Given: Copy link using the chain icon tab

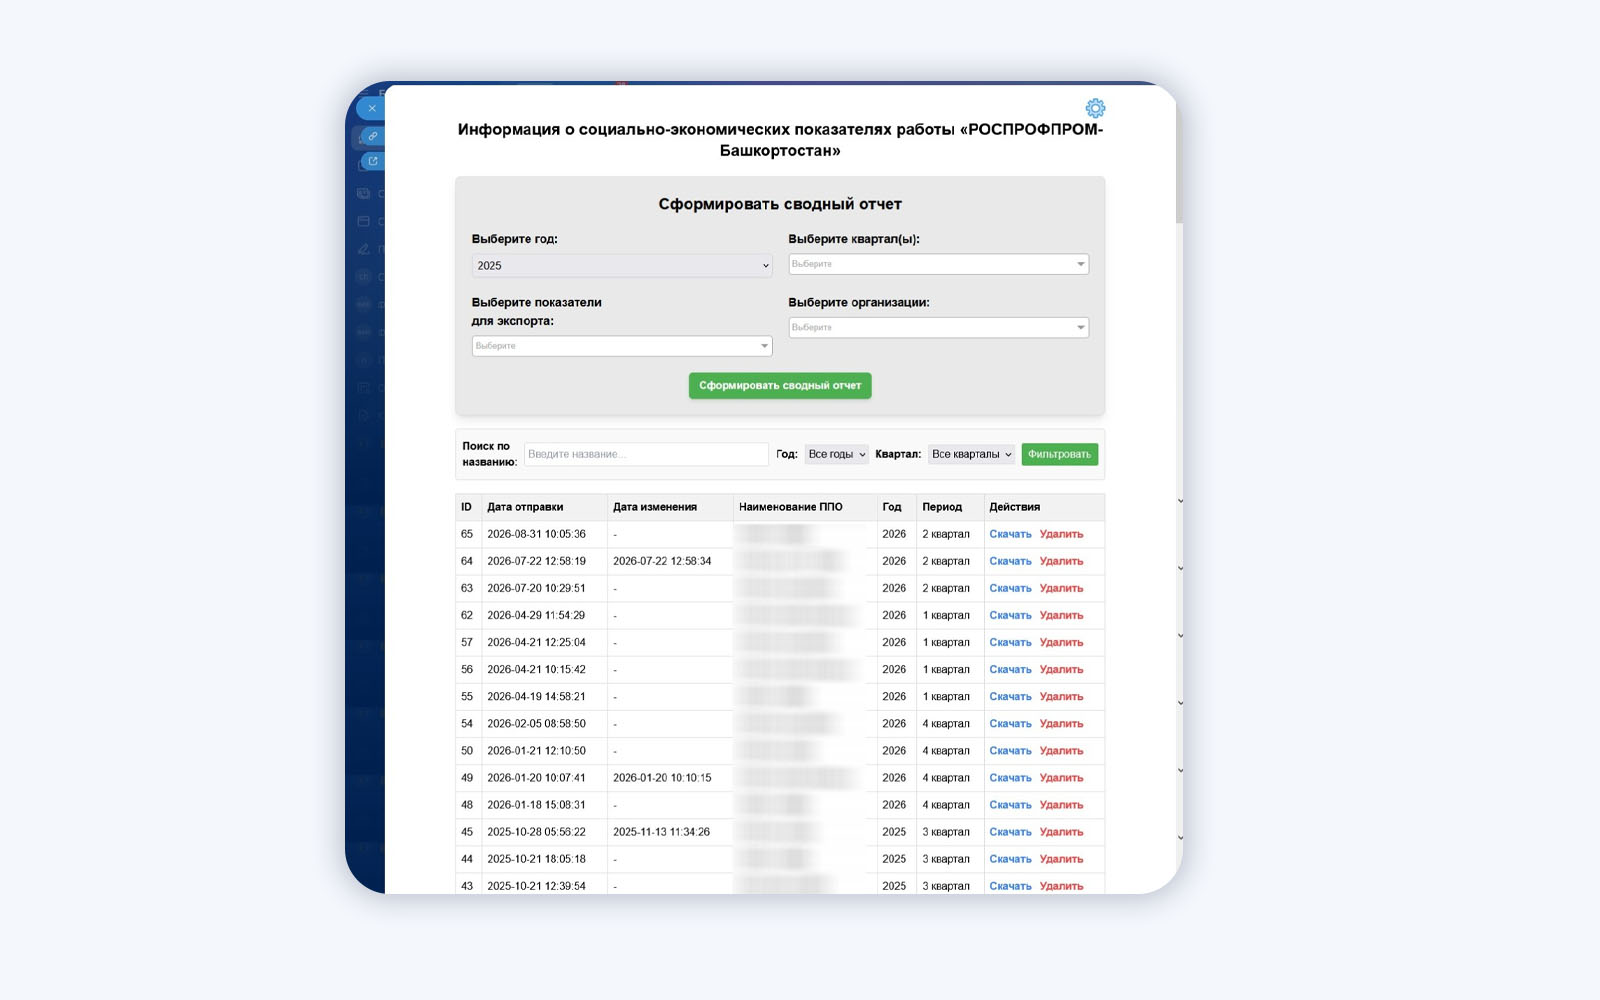Looking at the screenshot, I should (372, 136).
